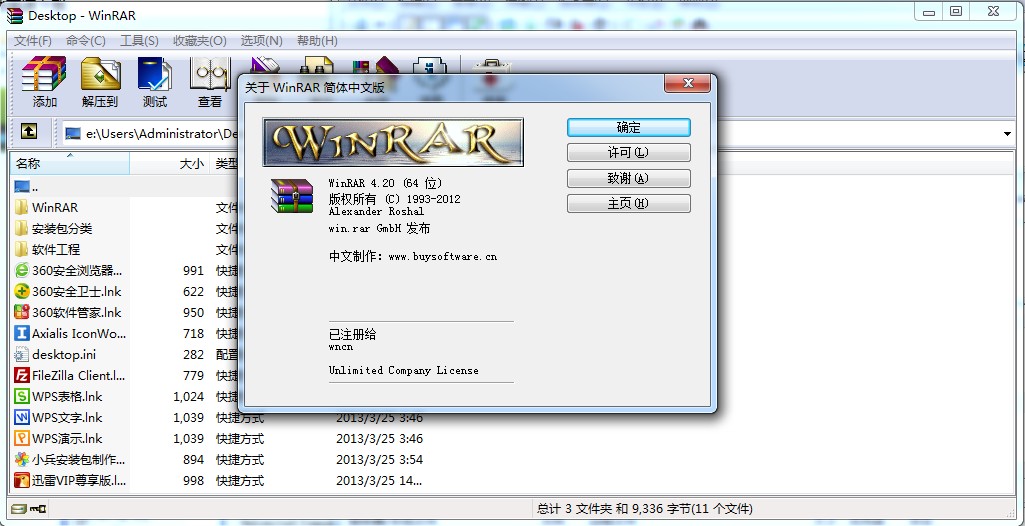
Task: Open the 工具(S) menu
Action: [x=139, y=41]
